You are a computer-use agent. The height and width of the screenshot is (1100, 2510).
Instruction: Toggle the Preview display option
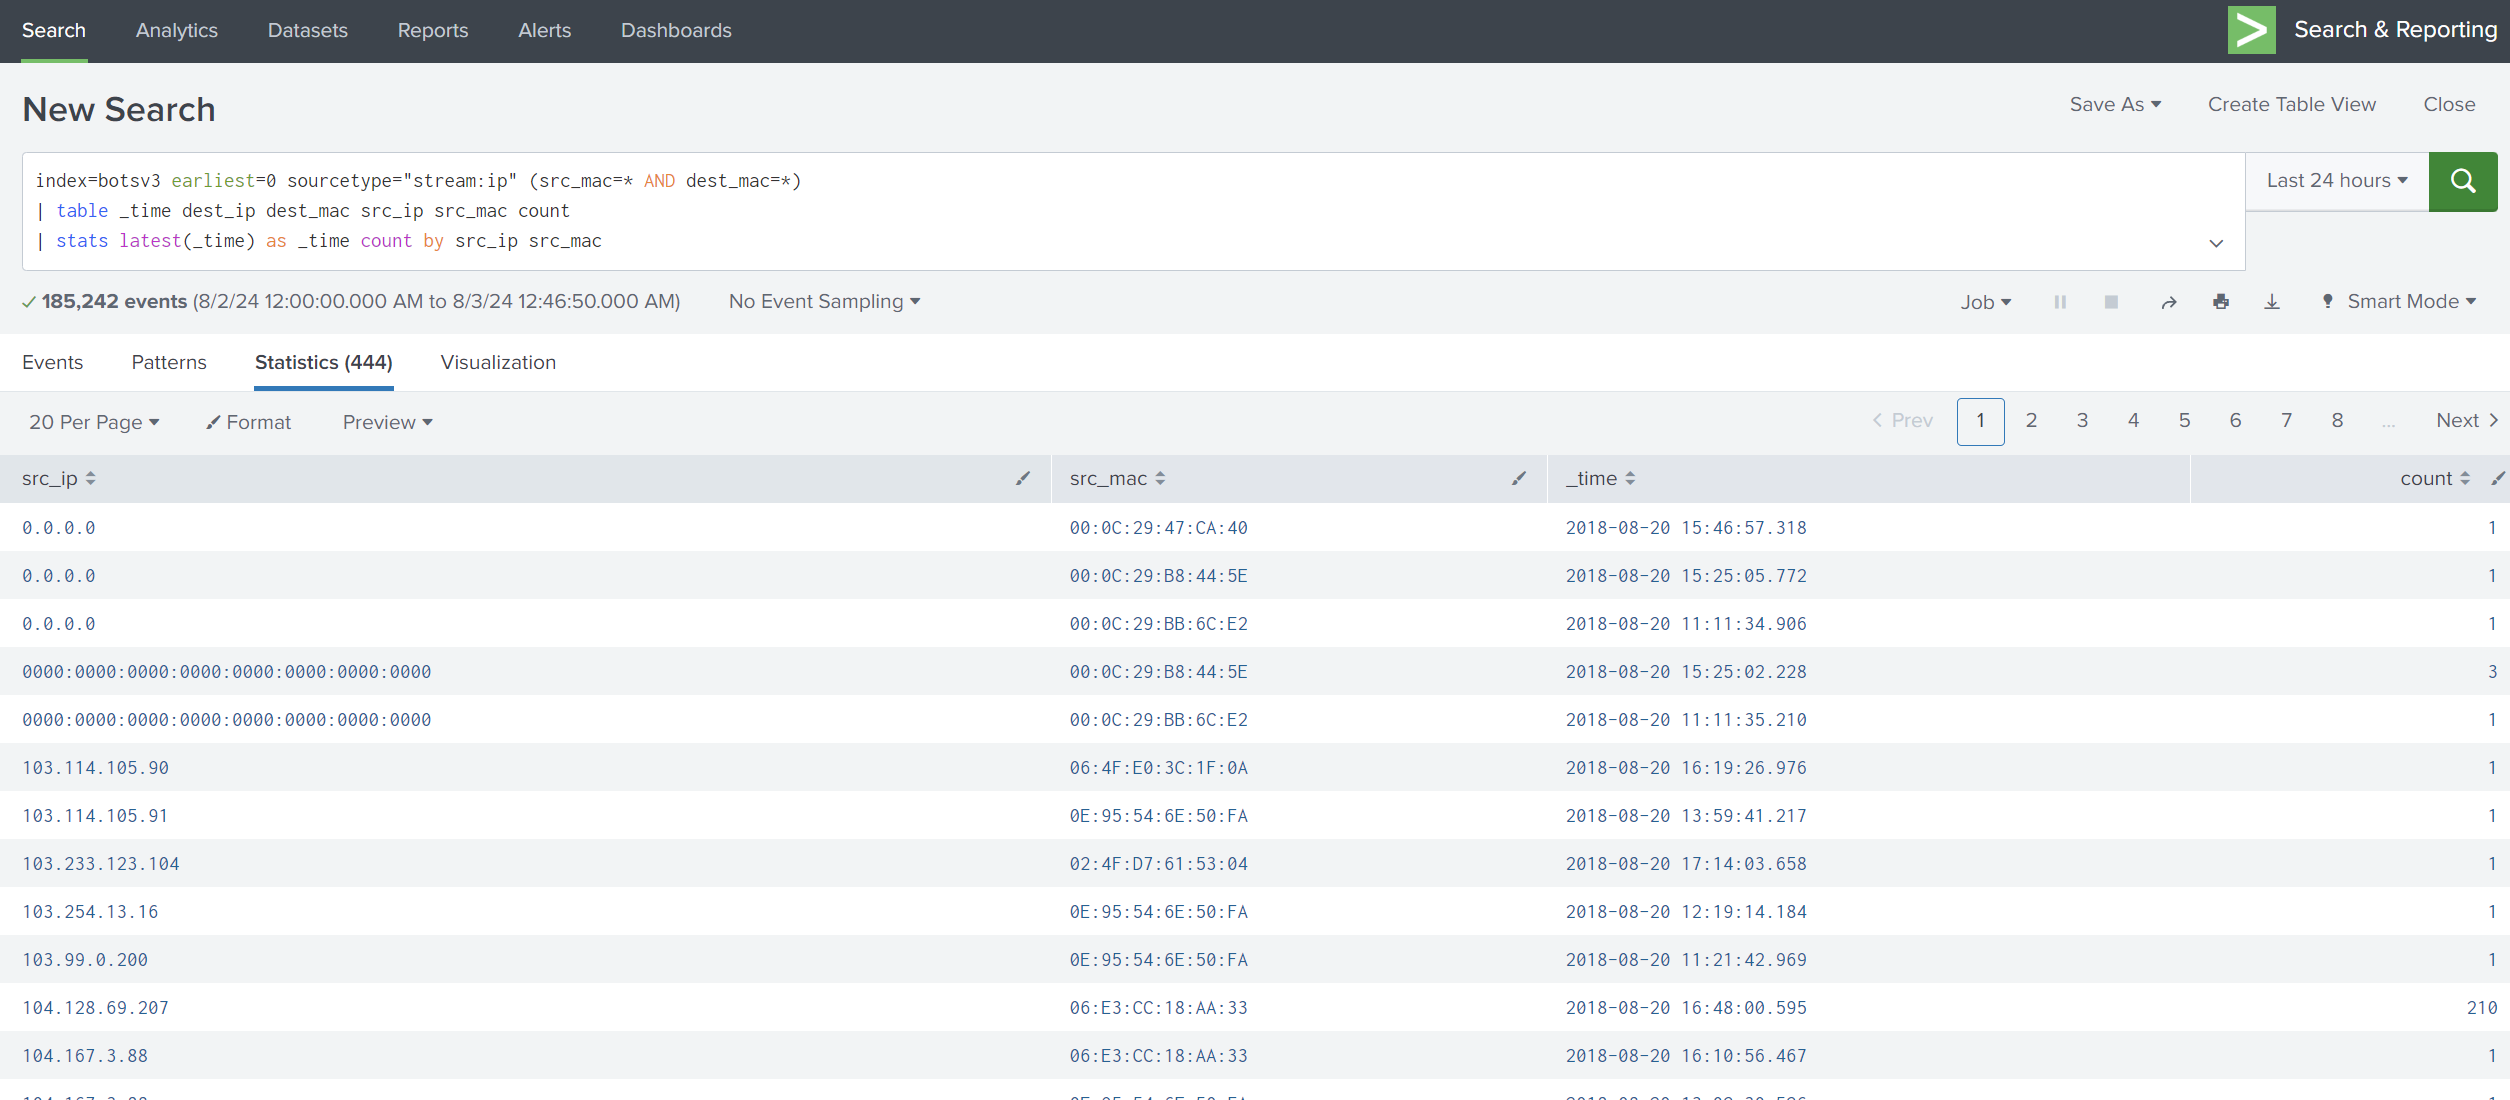pyautogui.click(x=386, y=421)
